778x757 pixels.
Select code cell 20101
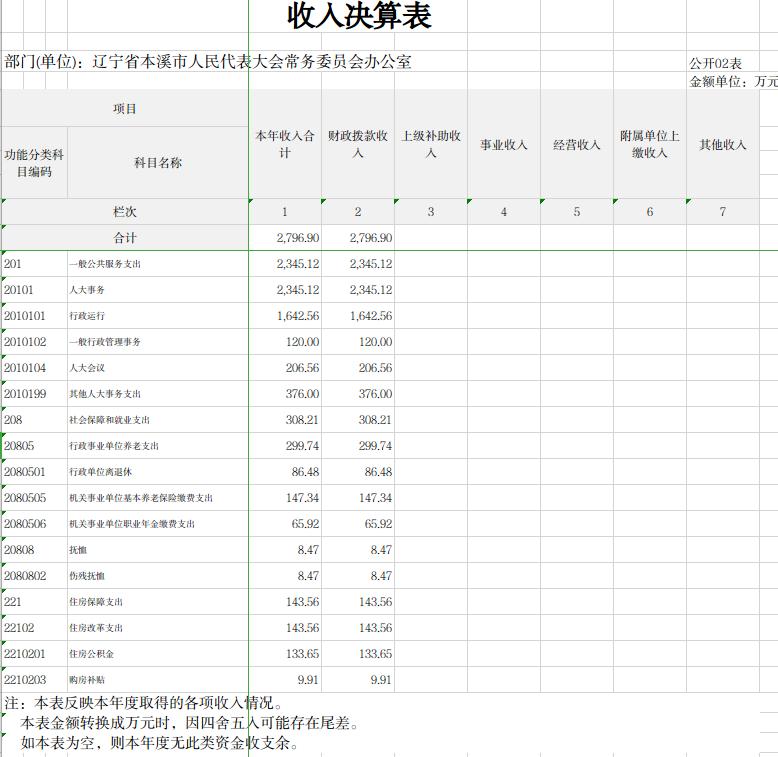click(34, 290)
